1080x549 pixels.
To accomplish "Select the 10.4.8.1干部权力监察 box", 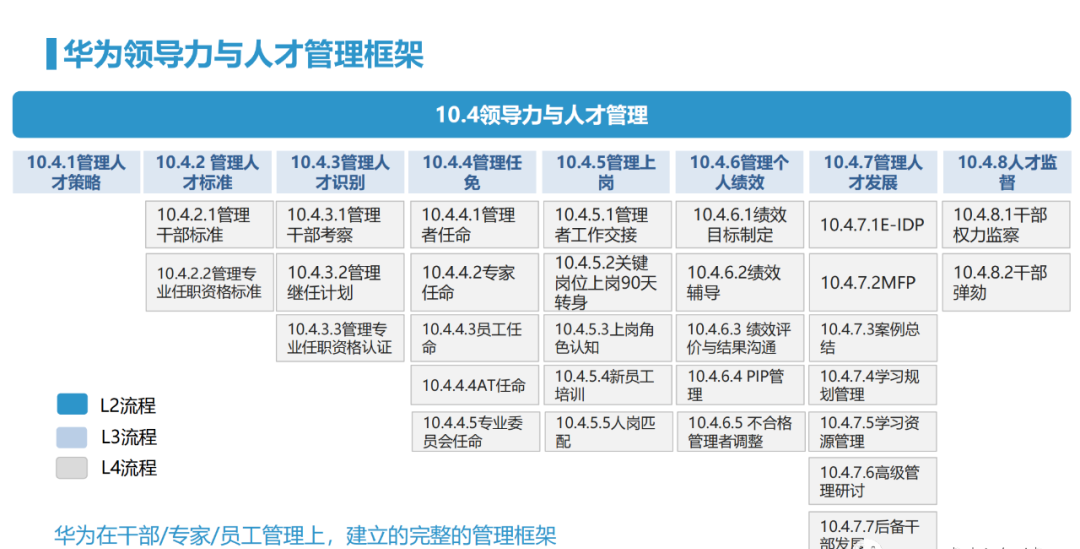I will click(1006, 225).
